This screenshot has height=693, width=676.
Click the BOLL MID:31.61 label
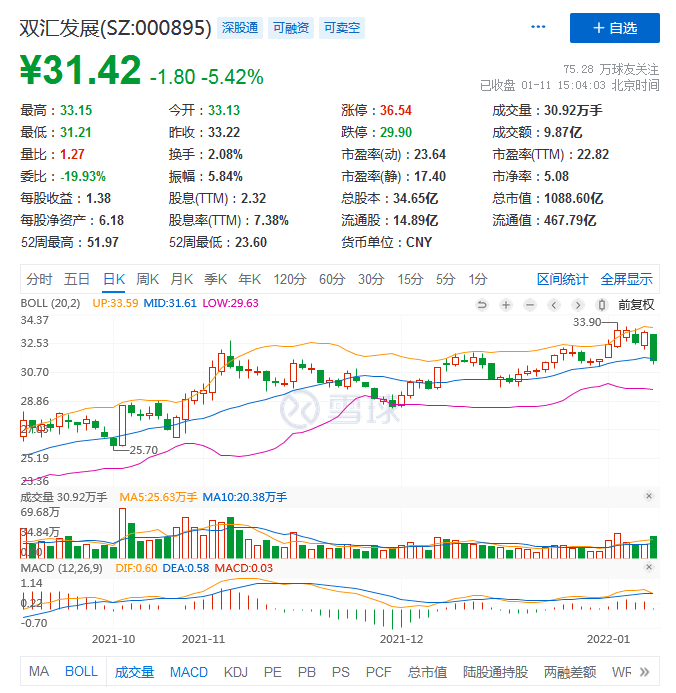click(170, 303)
